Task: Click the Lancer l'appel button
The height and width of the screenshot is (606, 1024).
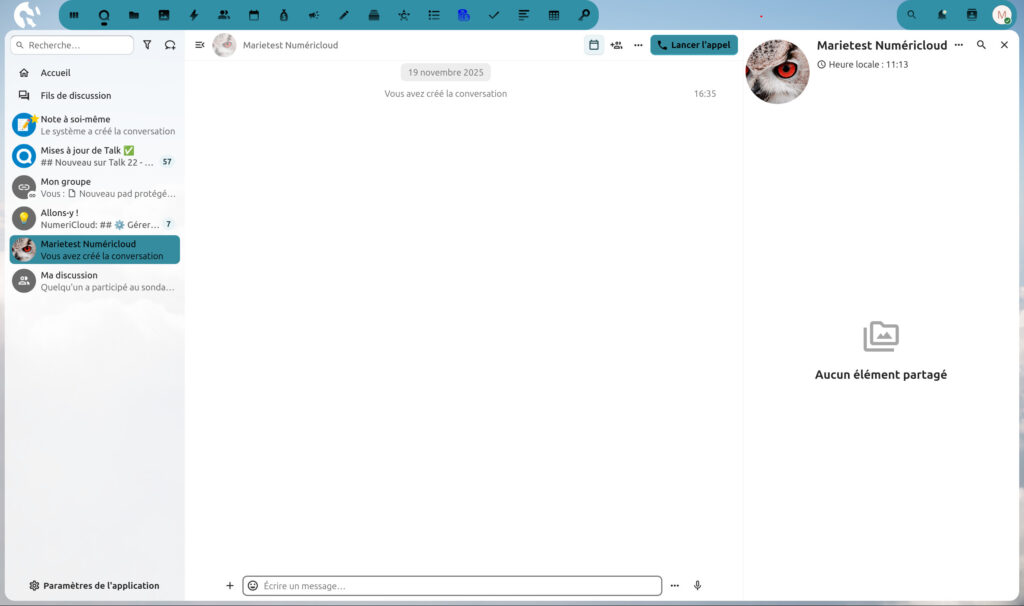Action: click(694, 45)
